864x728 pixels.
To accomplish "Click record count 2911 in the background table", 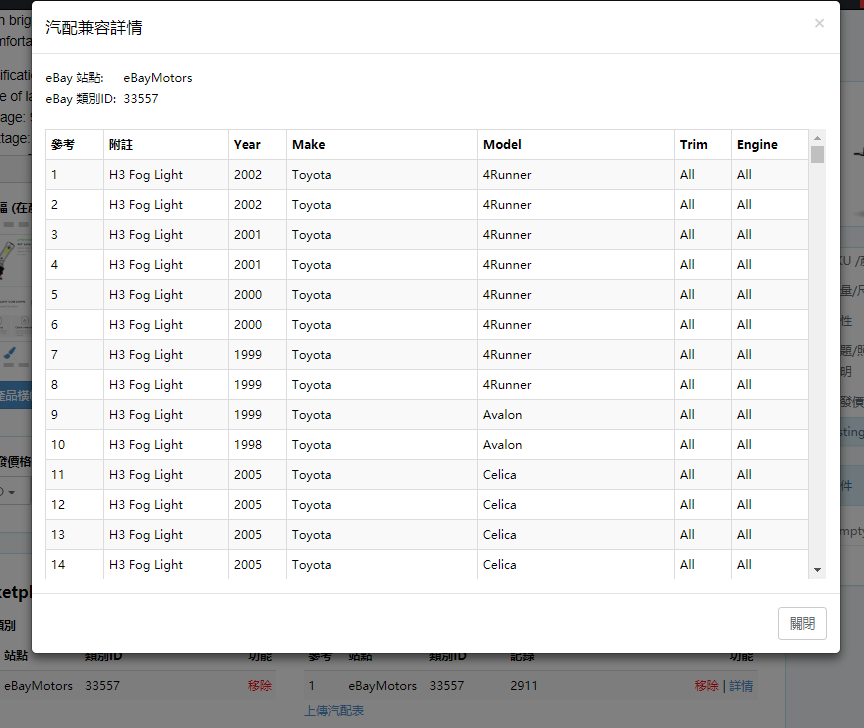I will tap(523, 686).
